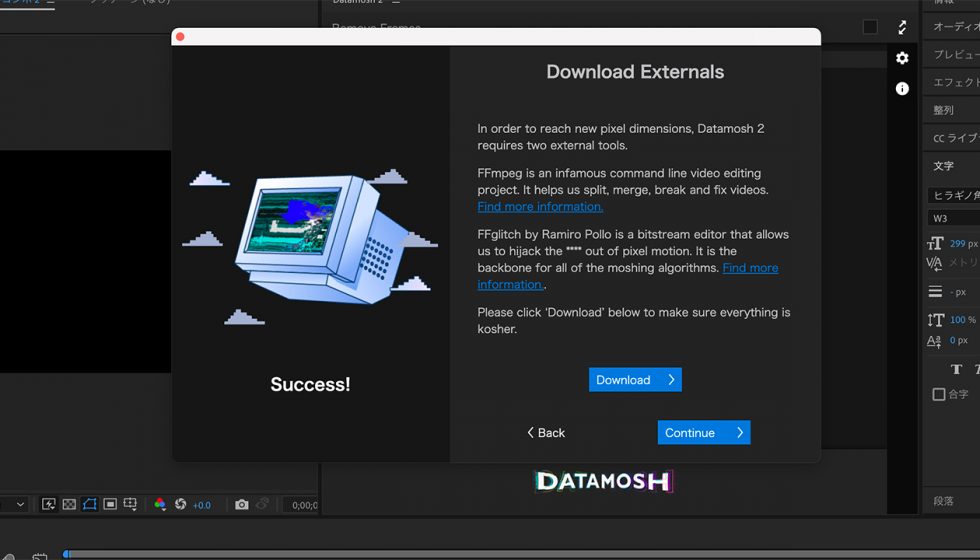Open the RGB show channel icon

coord(160,504)
